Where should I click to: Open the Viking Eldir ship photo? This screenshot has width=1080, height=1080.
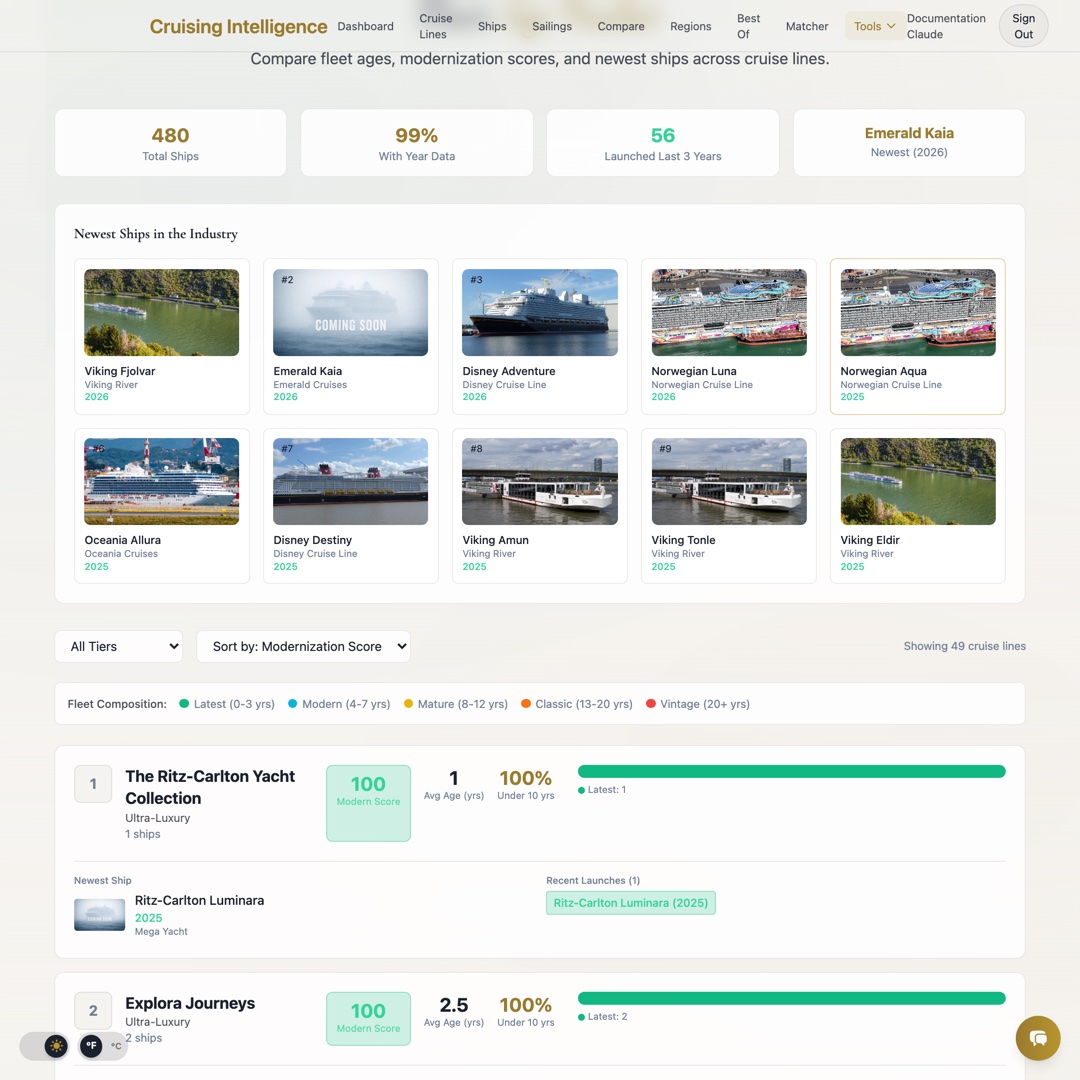coord(917,481)
